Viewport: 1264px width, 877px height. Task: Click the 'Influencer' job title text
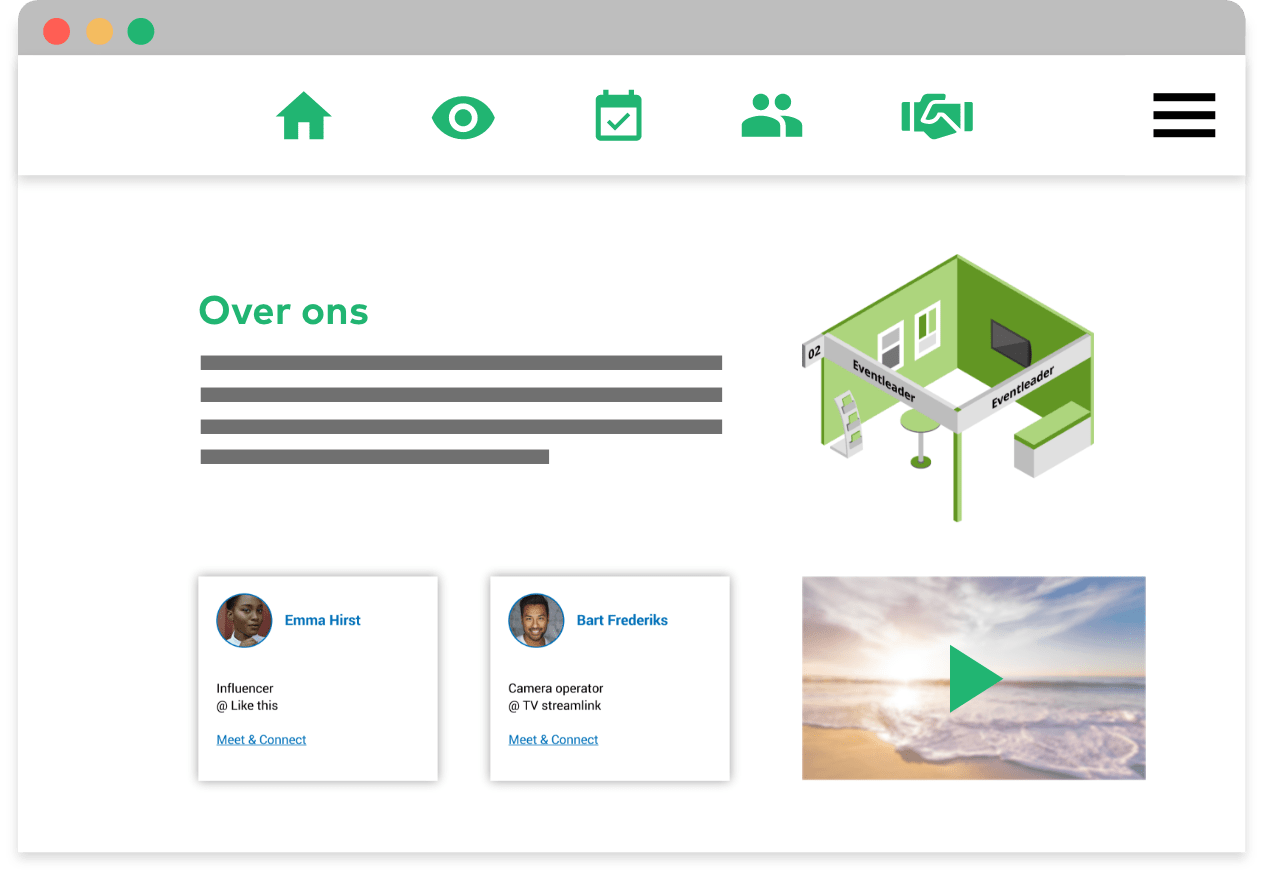[x=245, y=688]
